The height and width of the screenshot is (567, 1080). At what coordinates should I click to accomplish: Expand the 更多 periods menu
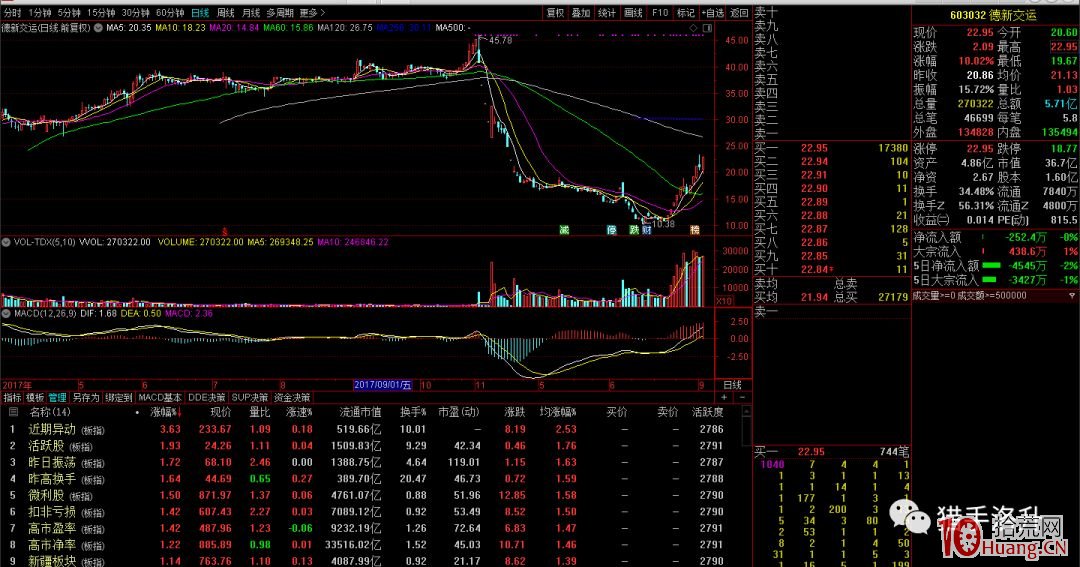click(x=312, y=13)
